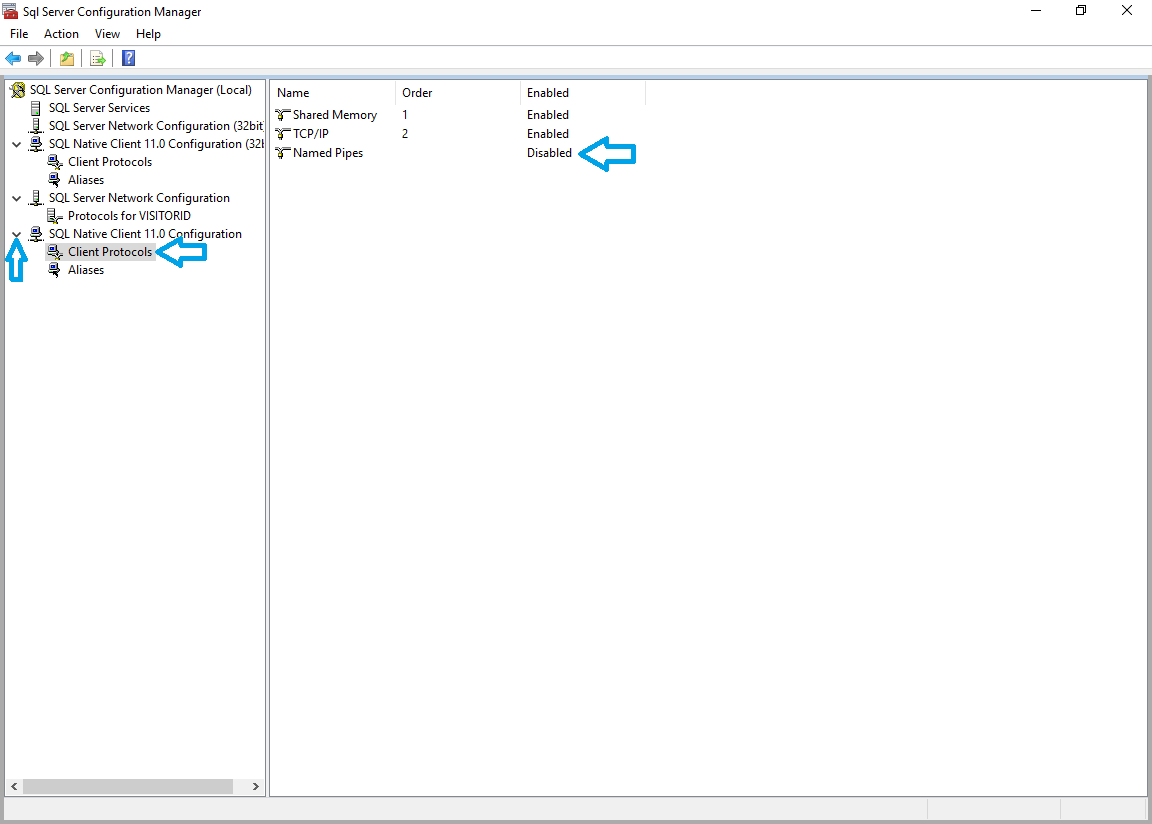Screen dimensions: 1152x824
Task: Open the View menu
Action: (x=107, y=34)
